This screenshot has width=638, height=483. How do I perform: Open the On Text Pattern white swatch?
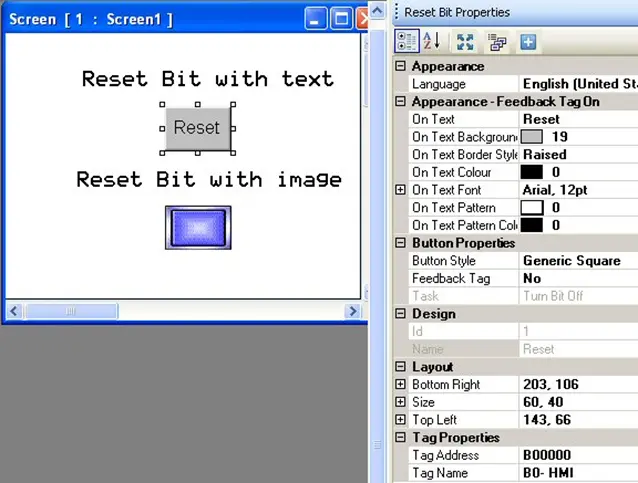pyautogui.click(x=531, y=208)
